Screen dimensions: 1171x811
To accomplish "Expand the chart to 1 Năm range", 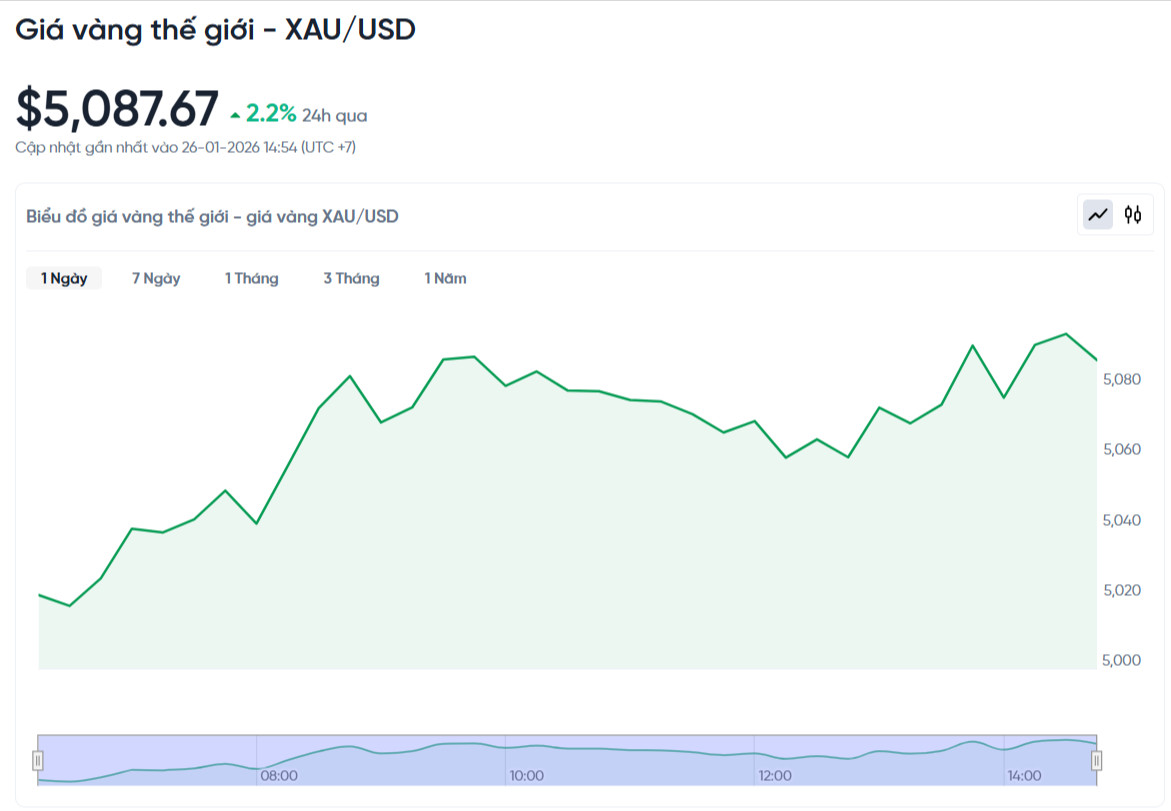I will pyautogui.click(x=445, y=279).
